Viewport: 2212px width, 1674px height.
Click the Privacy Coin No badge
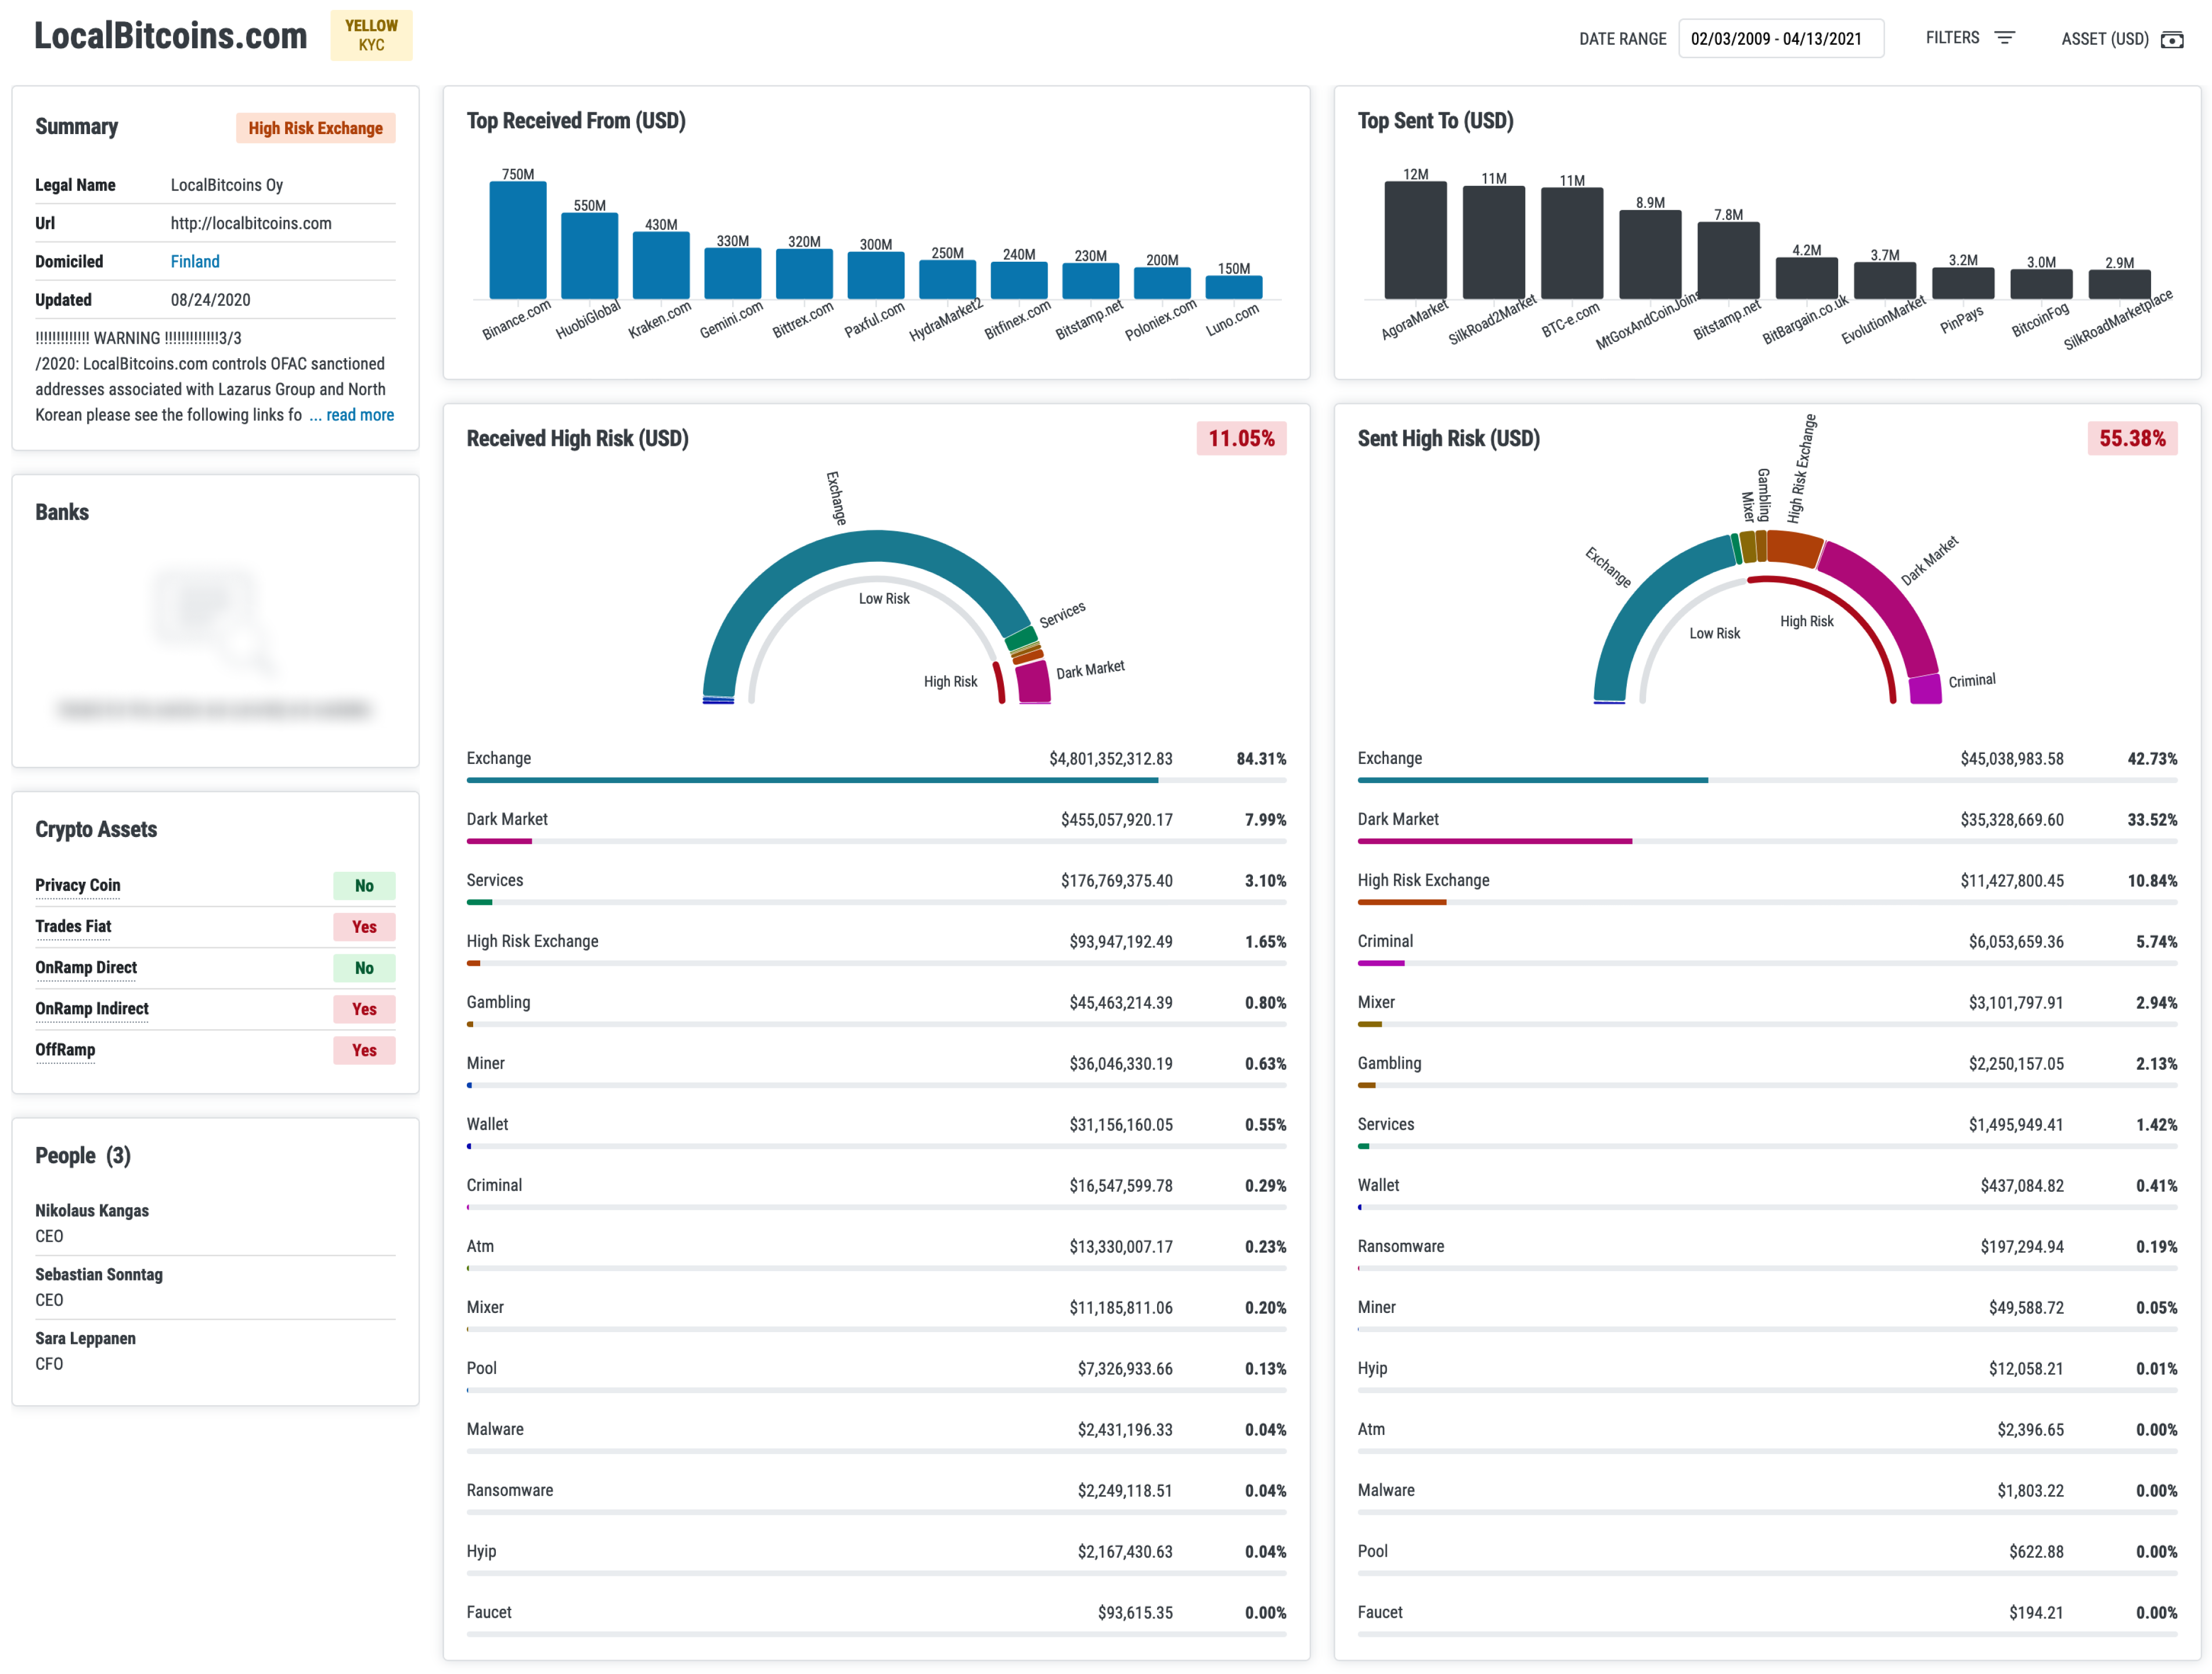tap(364, 886)
